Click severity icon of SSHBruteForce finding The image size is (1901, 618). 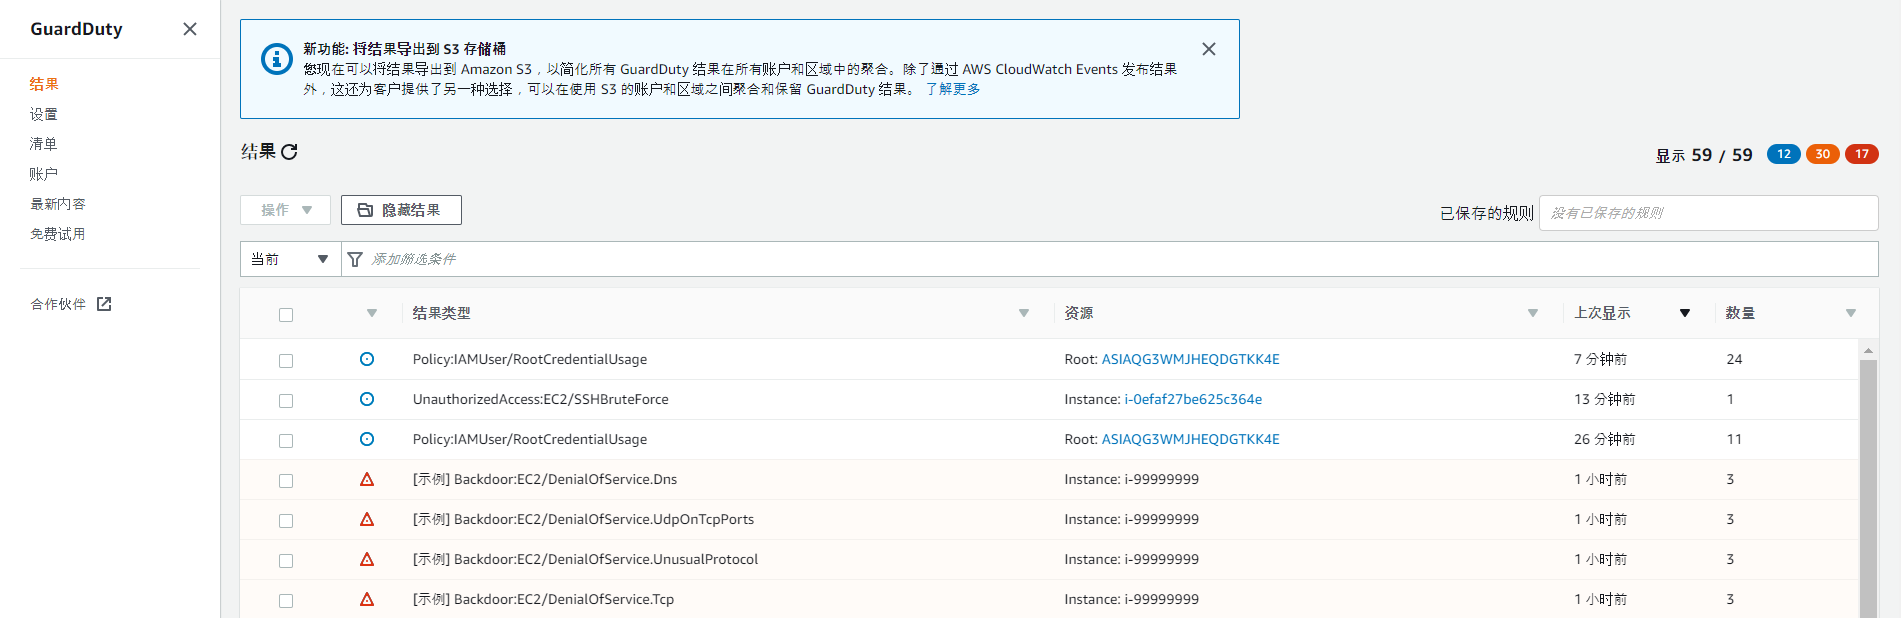pos(367,399)
